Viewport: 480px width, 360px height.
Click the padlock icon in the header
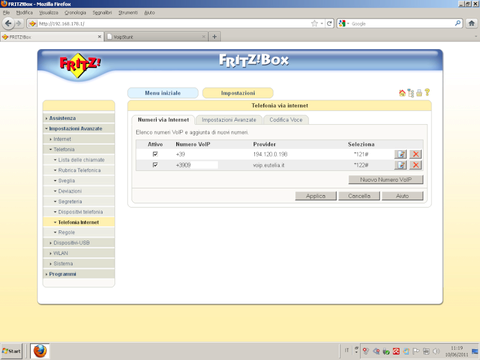click(x=419, y=93)
